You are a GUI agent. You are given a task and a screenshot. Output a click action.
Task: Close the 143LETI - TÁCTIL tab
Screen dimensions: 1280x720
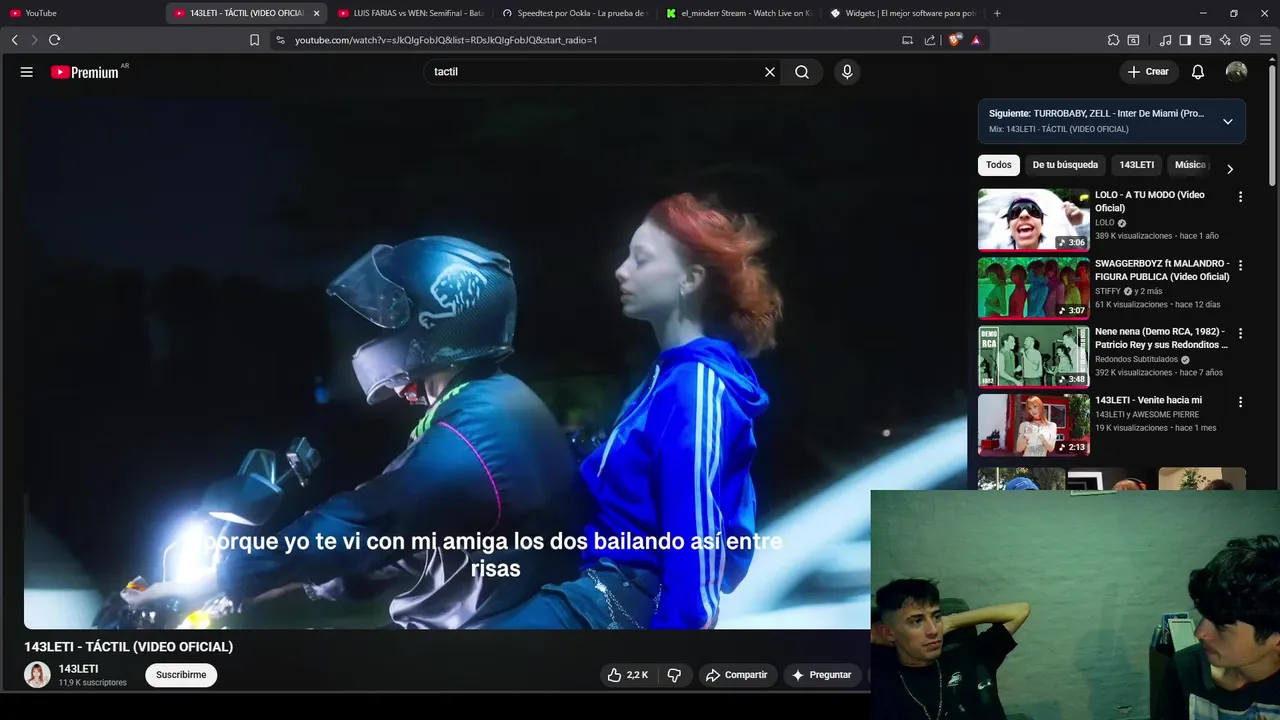(x=317, y=13)
